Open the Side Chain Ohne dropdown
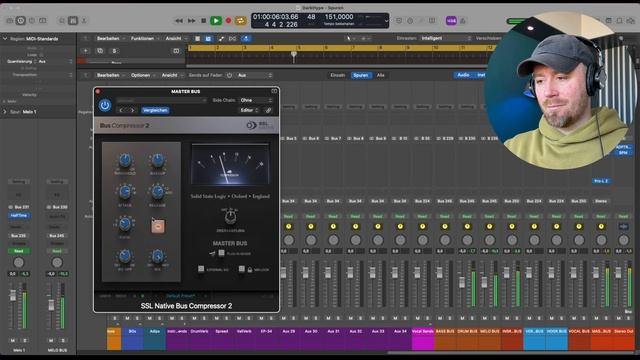The height and width of the screenshot is (360, 640). [x=256, y=100]
